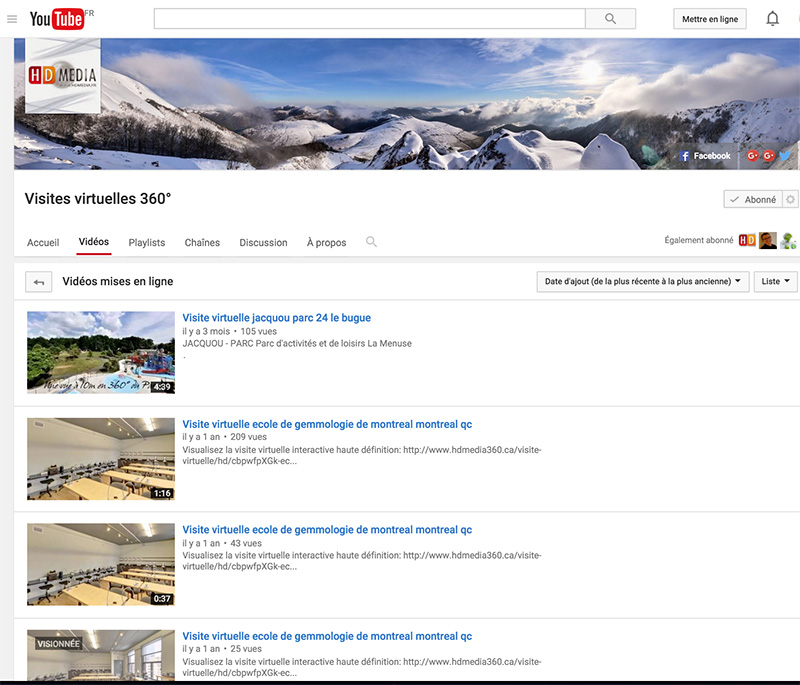Image resolution: width=800 pixels, height=685 pixels.
Task: Switch to the Playlists tab
Action: pos(147,243)
